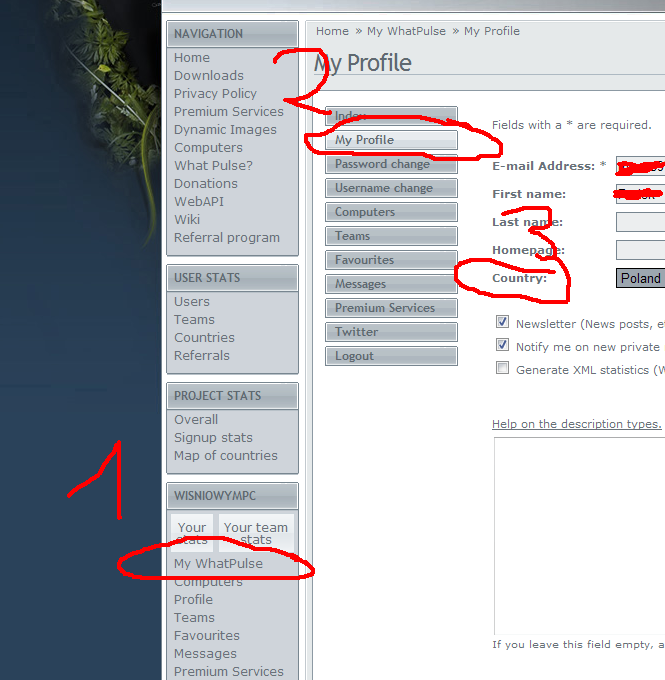Viewport: 665px width, 680px height.
Task: Select the My Profile menu button
Action: (x=391, y=140)
